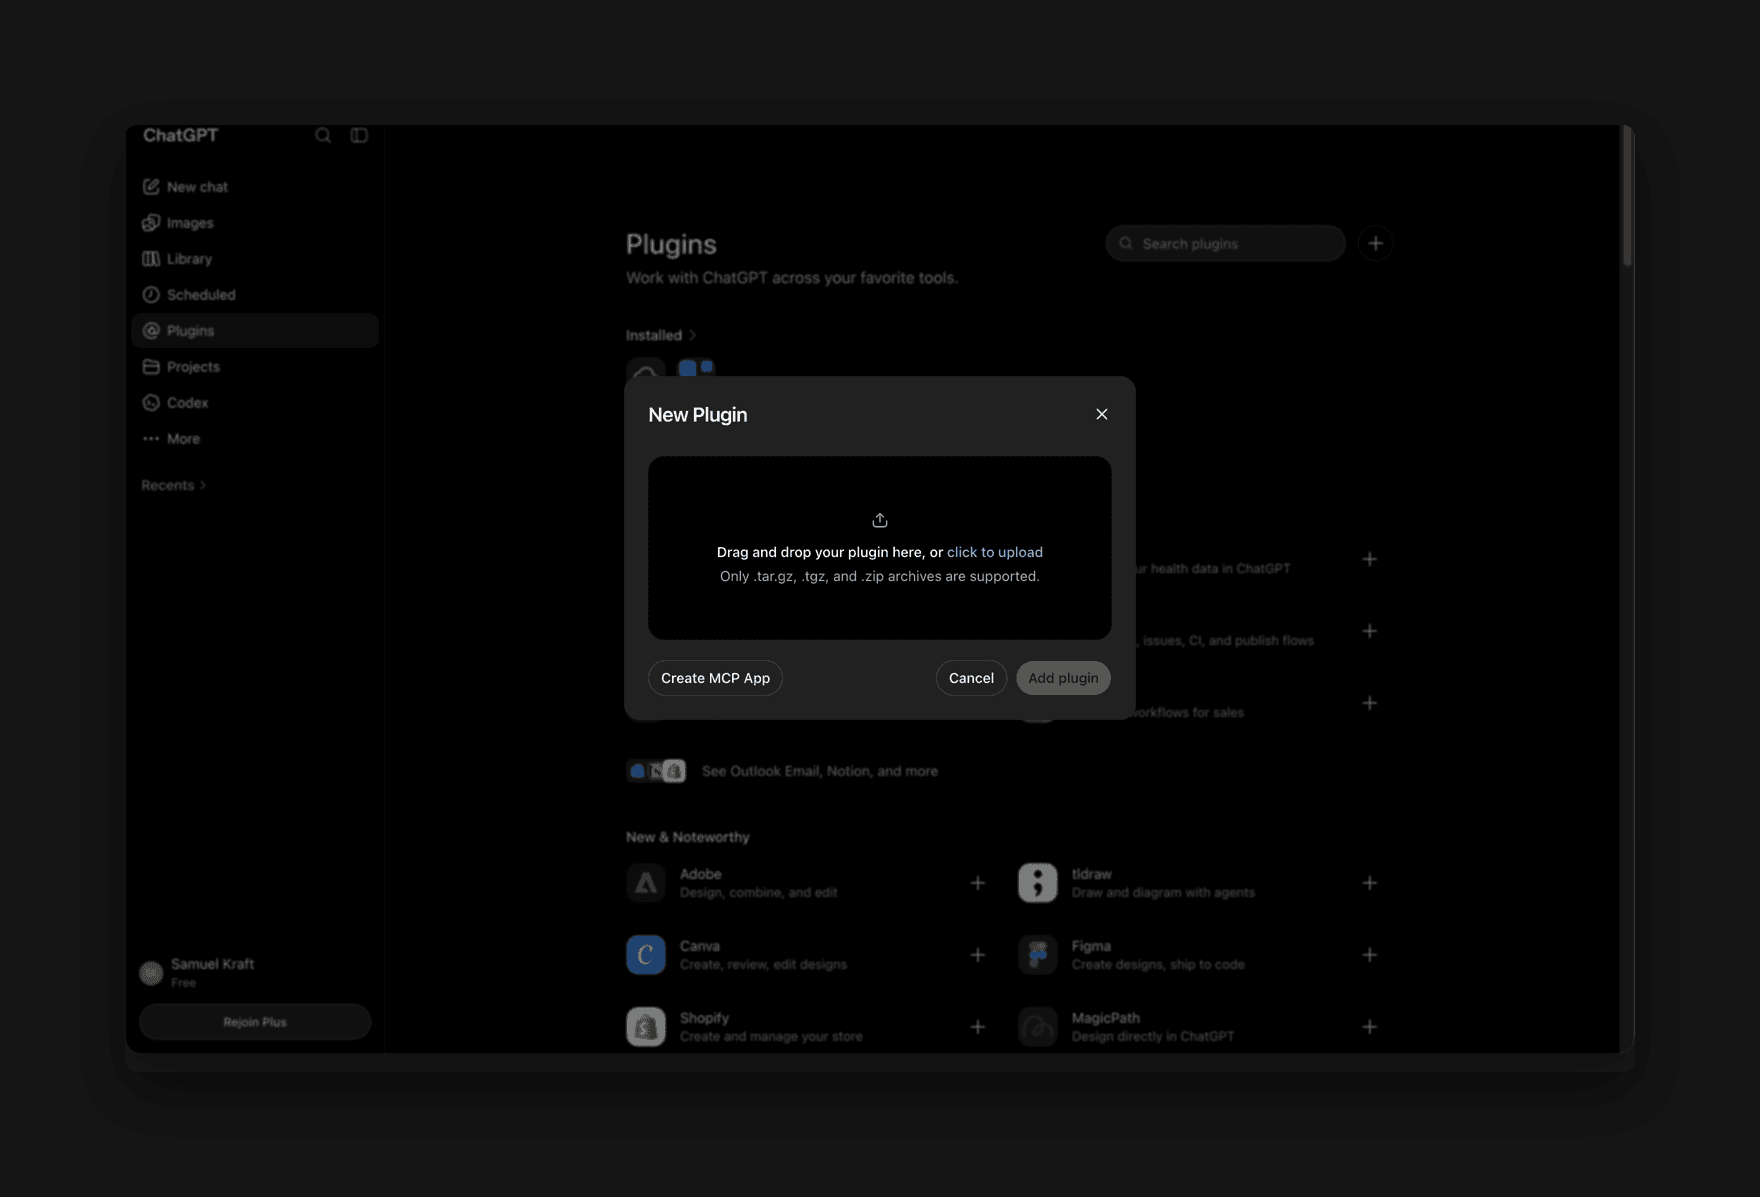Add the MagicPath plugin

click(x=1370, y=1027)
